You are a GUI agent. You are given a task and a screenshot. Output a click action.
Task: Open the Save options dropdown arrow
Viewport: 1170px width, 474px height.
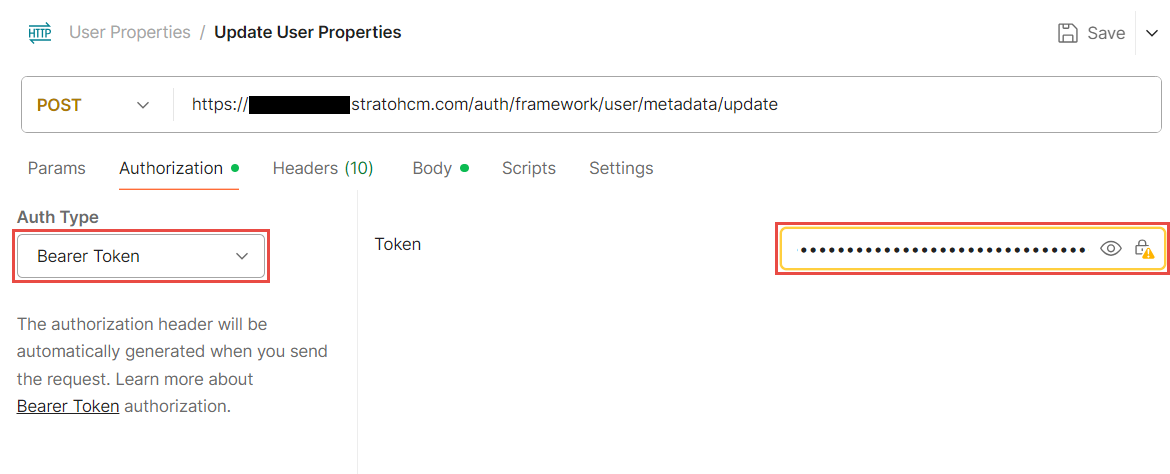[x=1150, y=33]
